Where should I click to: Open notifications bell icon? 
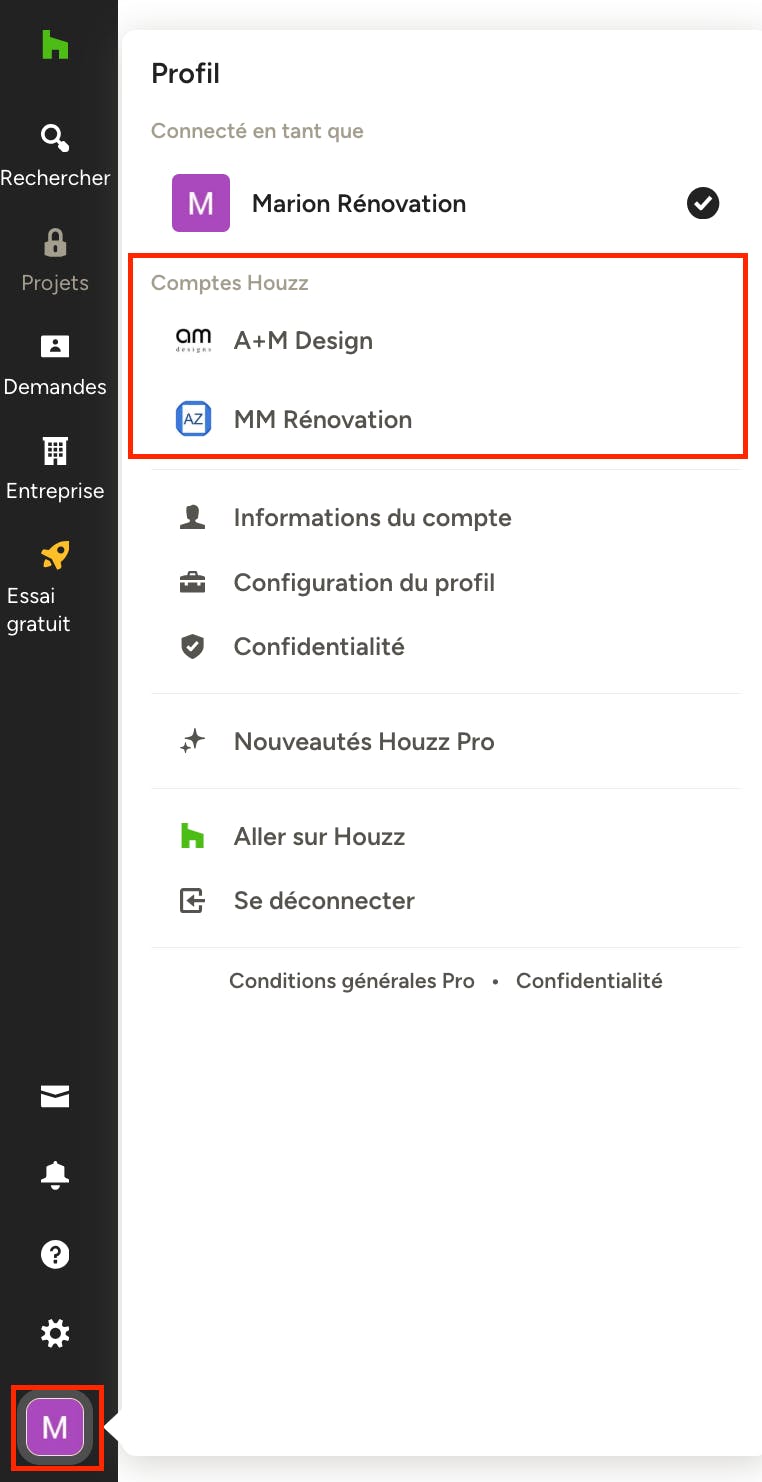[x=55, y=1176]
